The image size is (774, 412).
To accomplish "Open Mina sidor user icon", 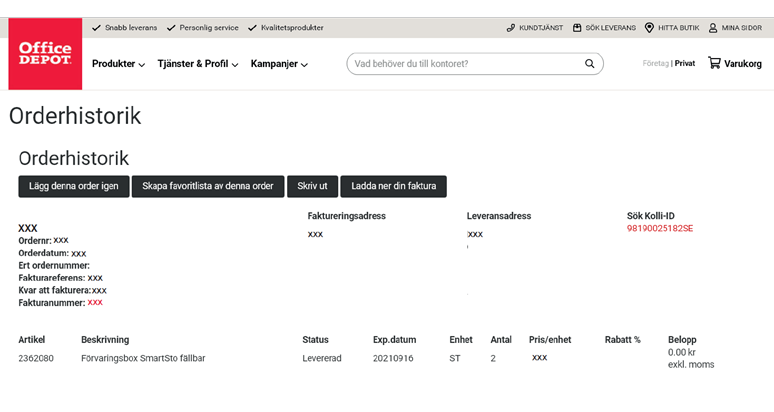I will click(713, 28).
